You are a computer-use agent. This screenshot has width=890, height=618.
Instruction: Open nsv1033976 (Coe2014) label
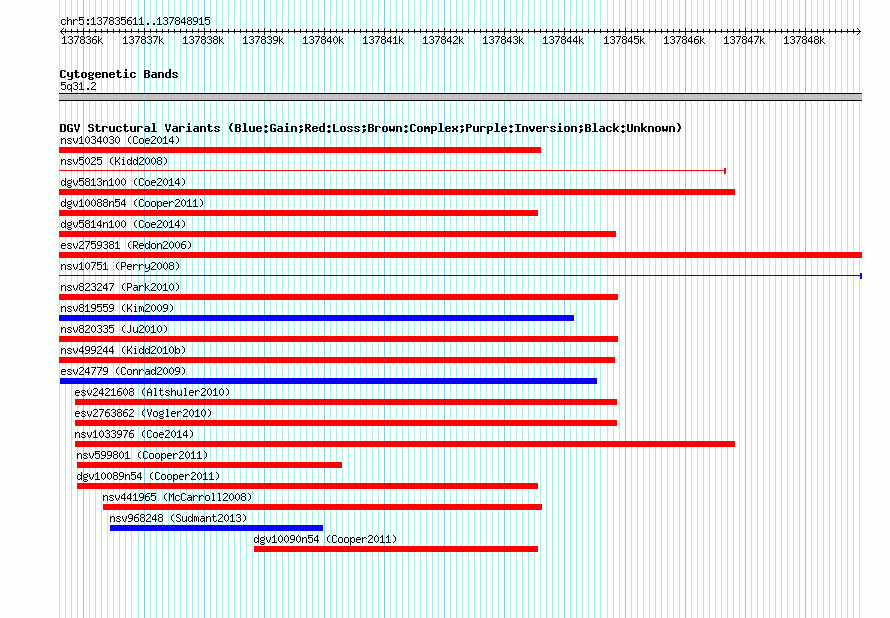134,434
